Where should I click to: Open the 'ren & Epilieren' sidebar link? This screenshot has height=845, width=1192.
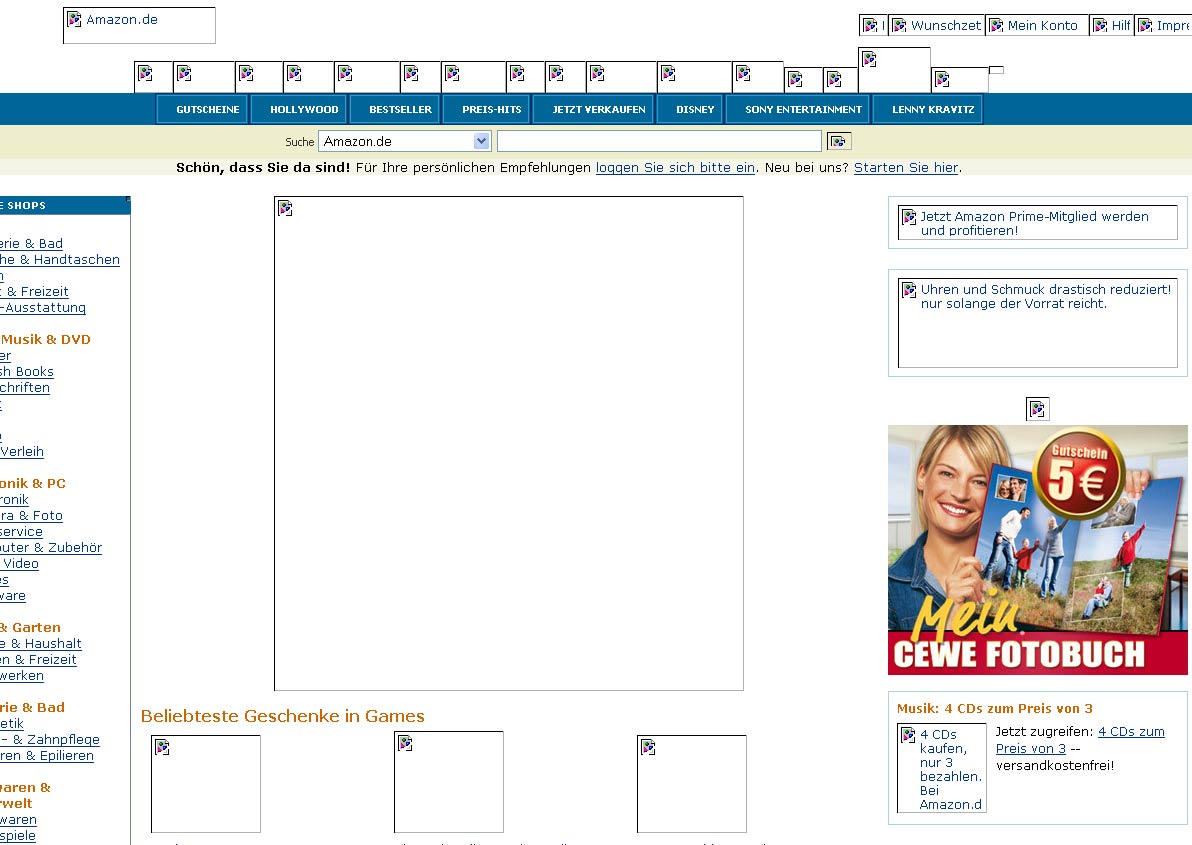point(47,755)
